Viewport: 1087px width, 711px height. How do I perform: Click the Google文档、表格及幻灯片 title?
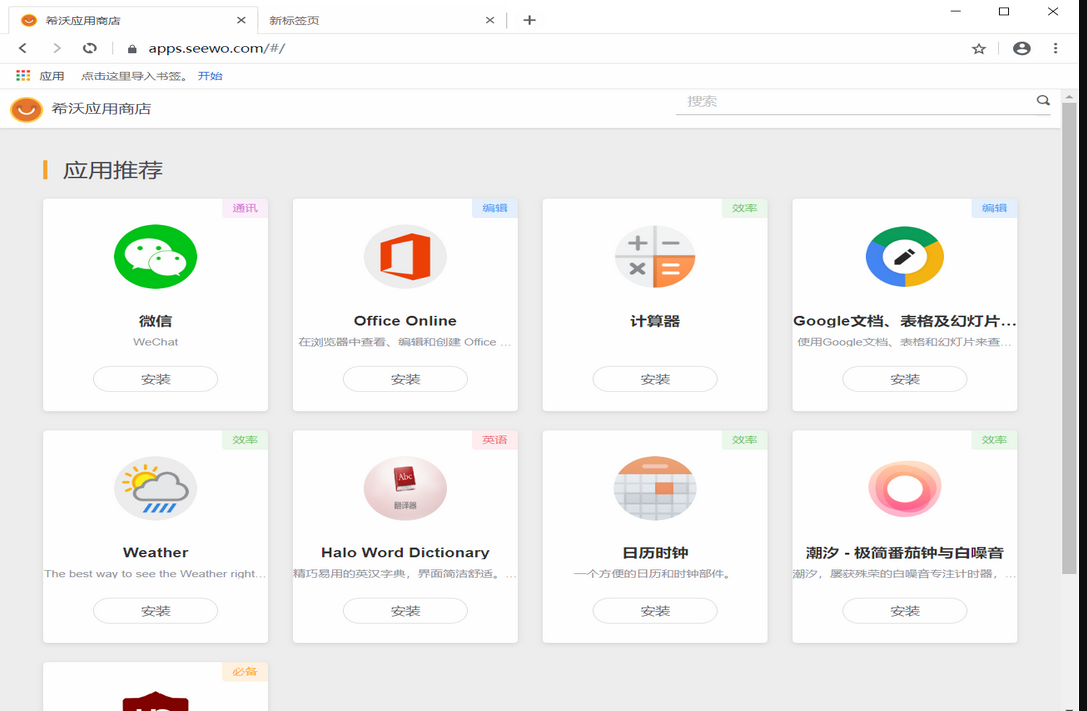coord(905,321)
